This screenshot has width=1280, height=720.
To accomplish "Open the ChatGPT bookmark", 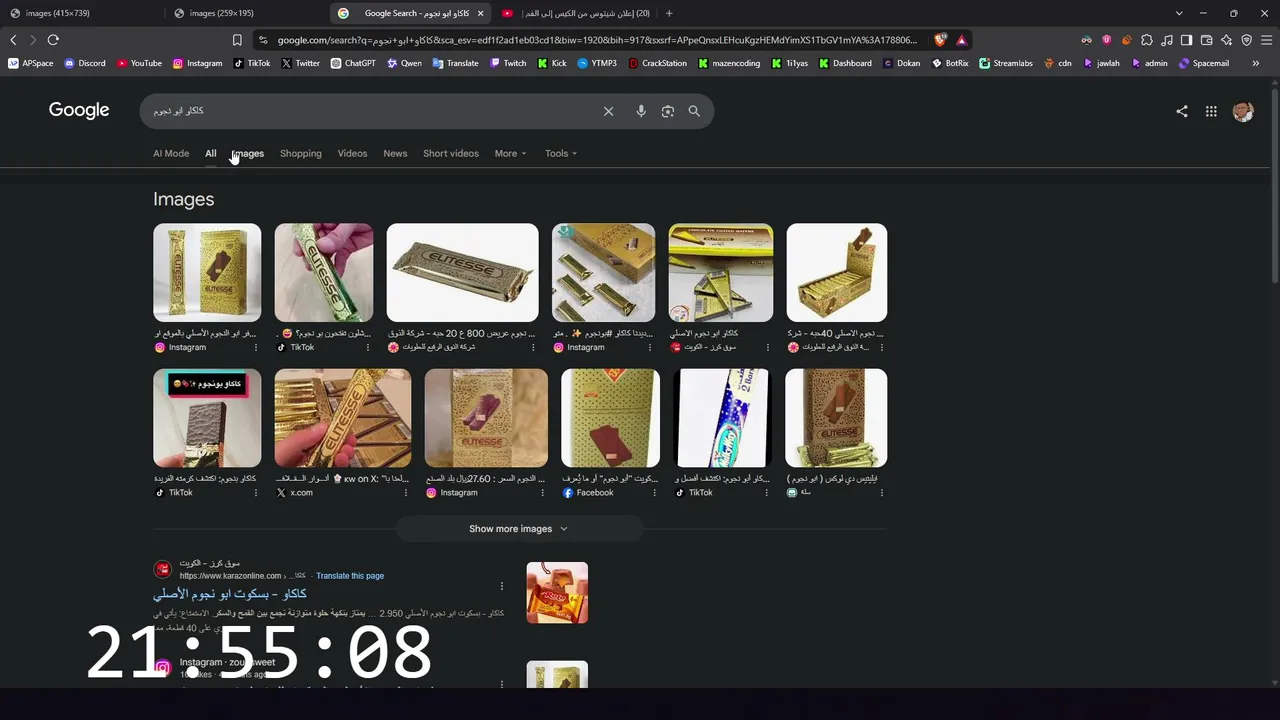I will tap(353, 63).
